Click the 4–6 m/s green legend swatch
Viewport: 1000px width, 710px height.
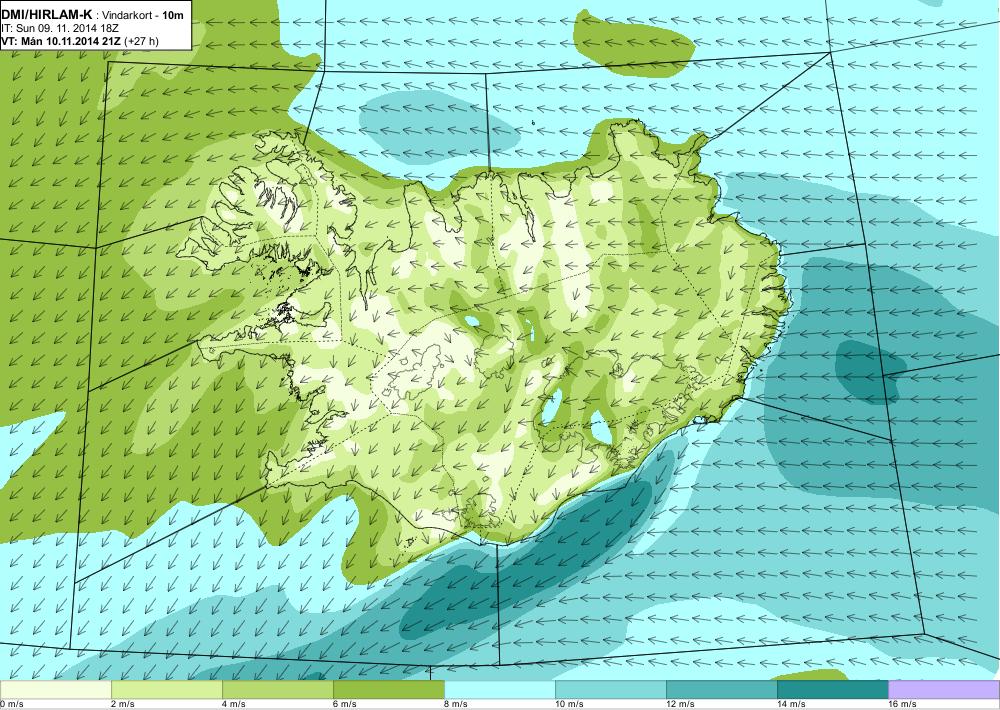277,690
